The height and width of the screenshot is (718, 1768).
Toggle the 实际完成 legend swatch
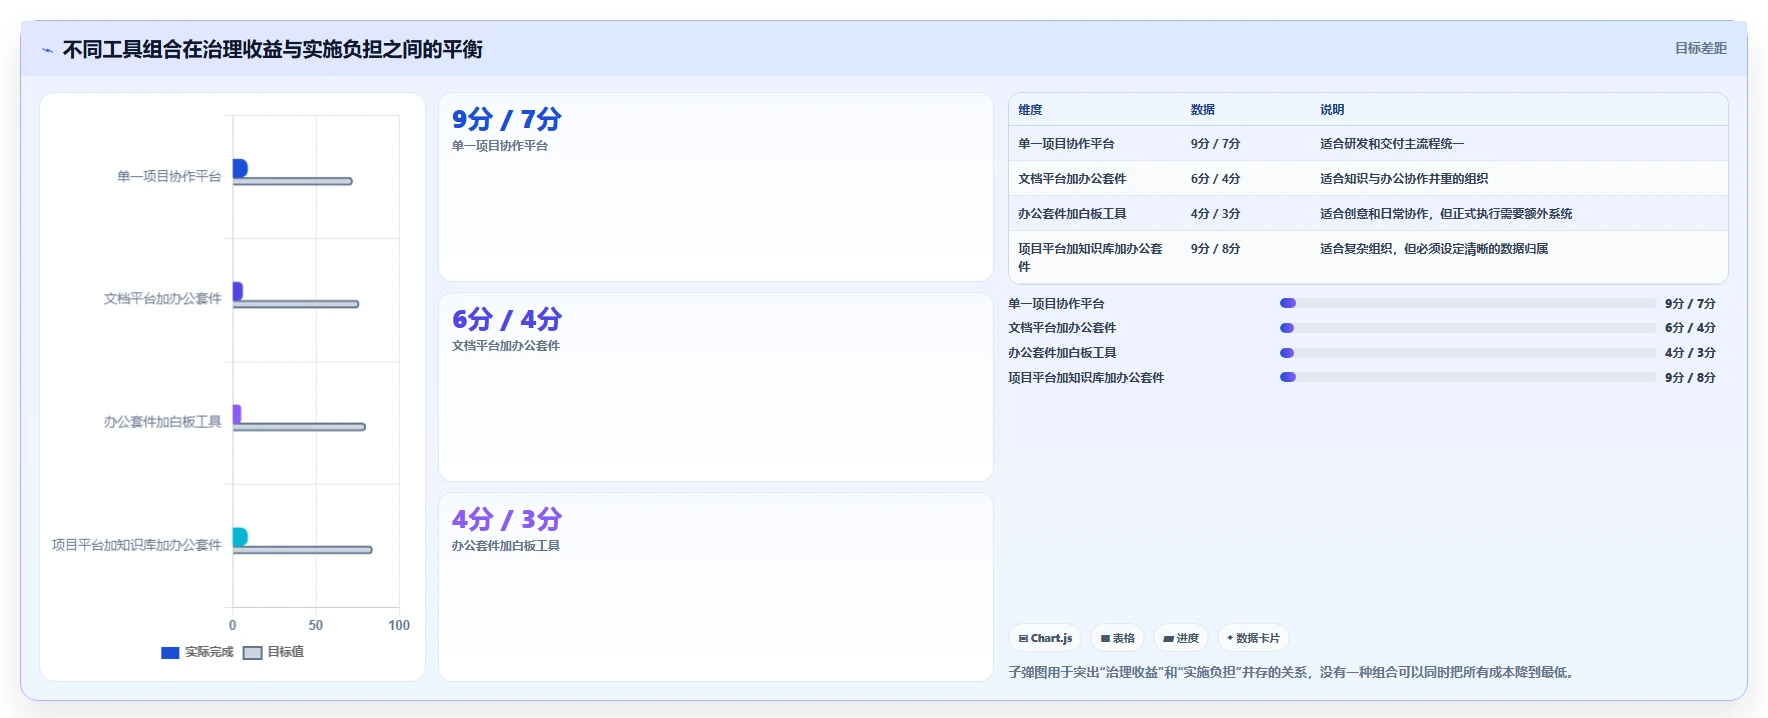pyautogui.click(x=170, y=652)
